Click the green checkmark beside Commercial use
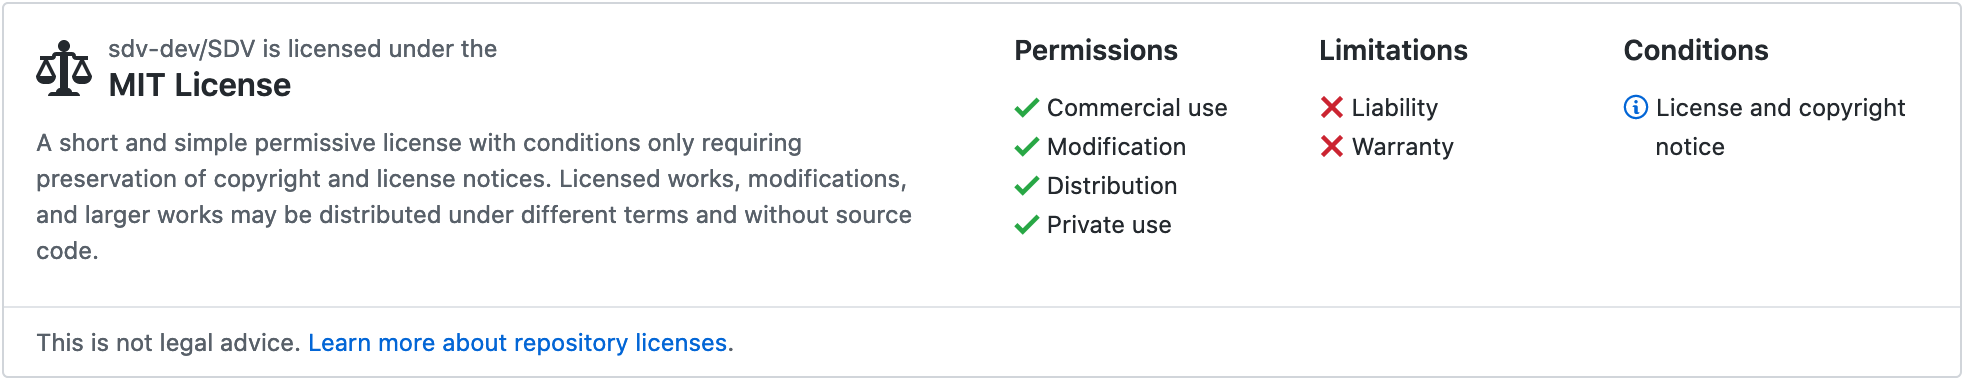This screenshot has width=1964, height=380. coord(1027,108)
